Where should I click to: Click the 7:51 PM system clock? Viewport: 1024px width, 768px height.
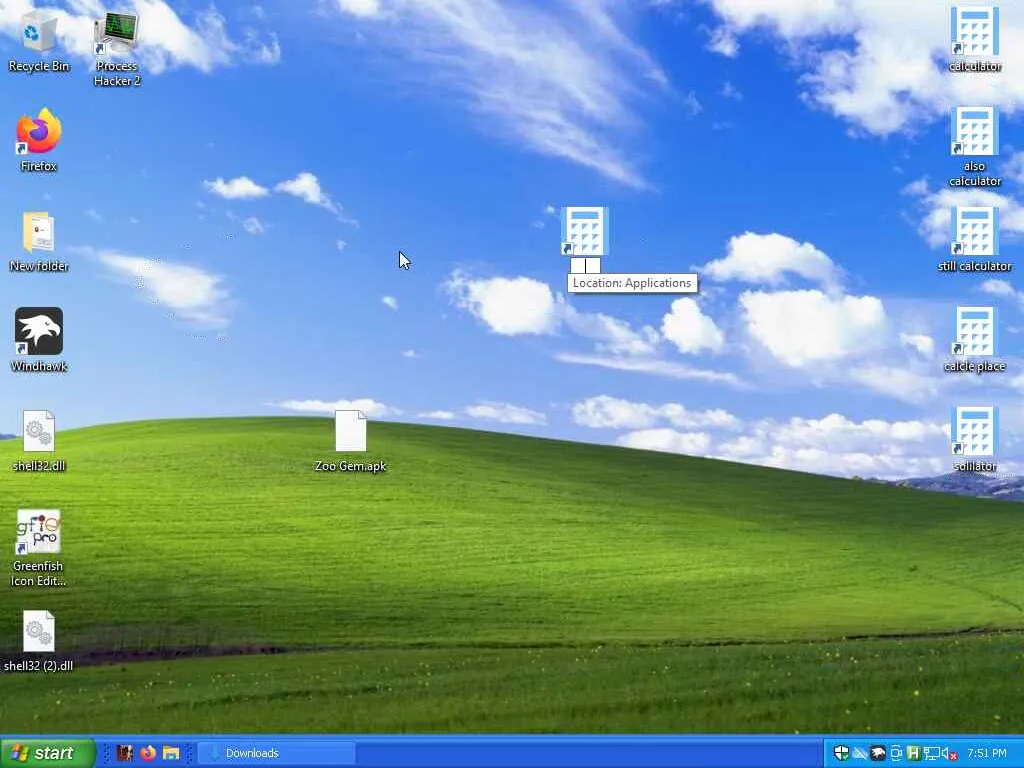coord(987,753)
